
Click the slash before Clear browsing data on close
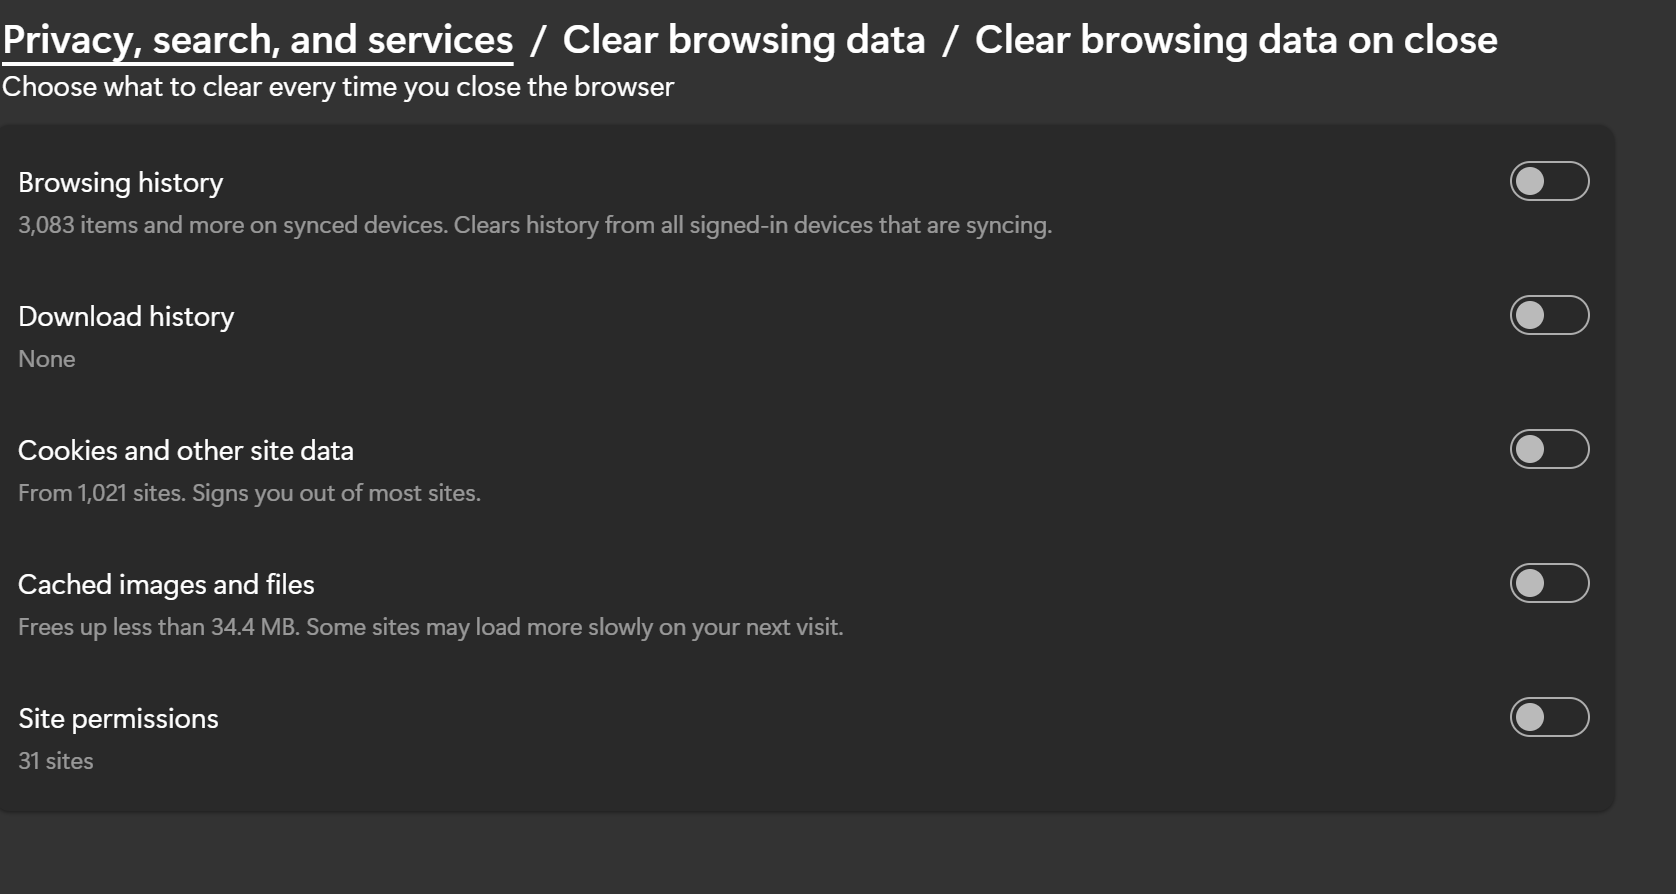pos(950,41)
